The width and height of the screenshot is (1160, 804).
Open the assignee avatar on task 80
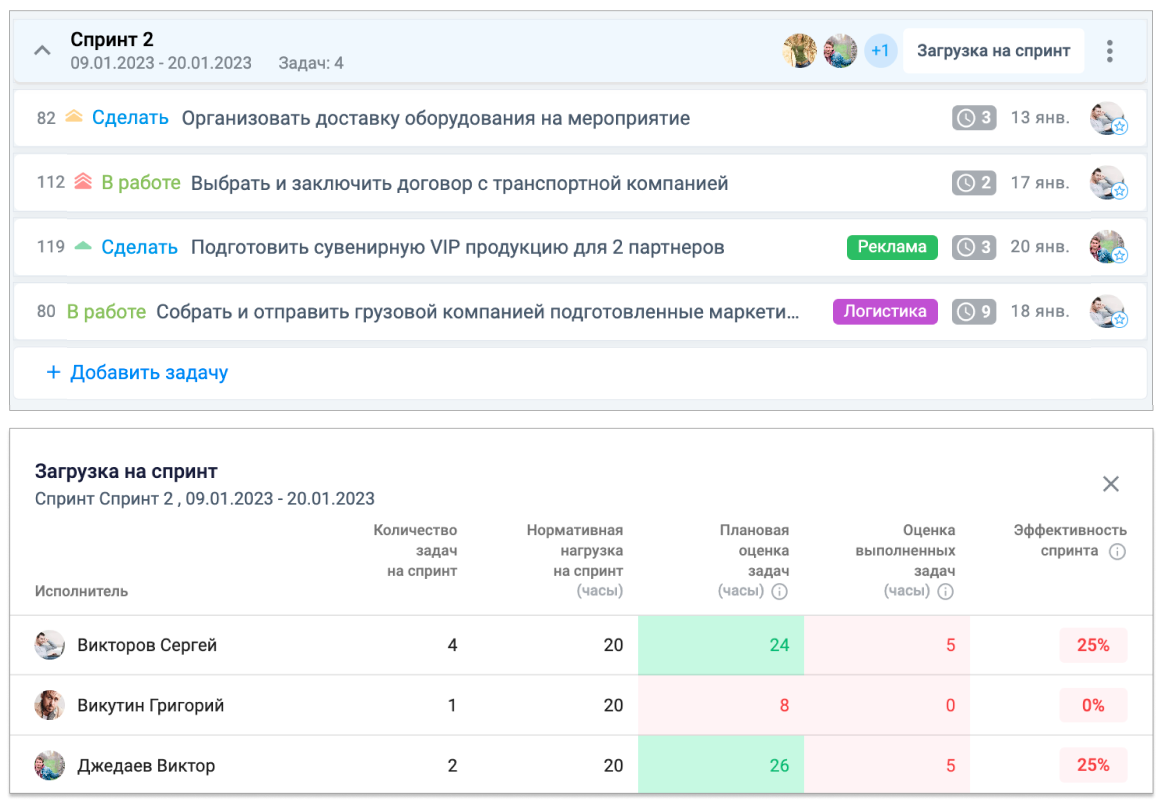(x=1108, y=311)
